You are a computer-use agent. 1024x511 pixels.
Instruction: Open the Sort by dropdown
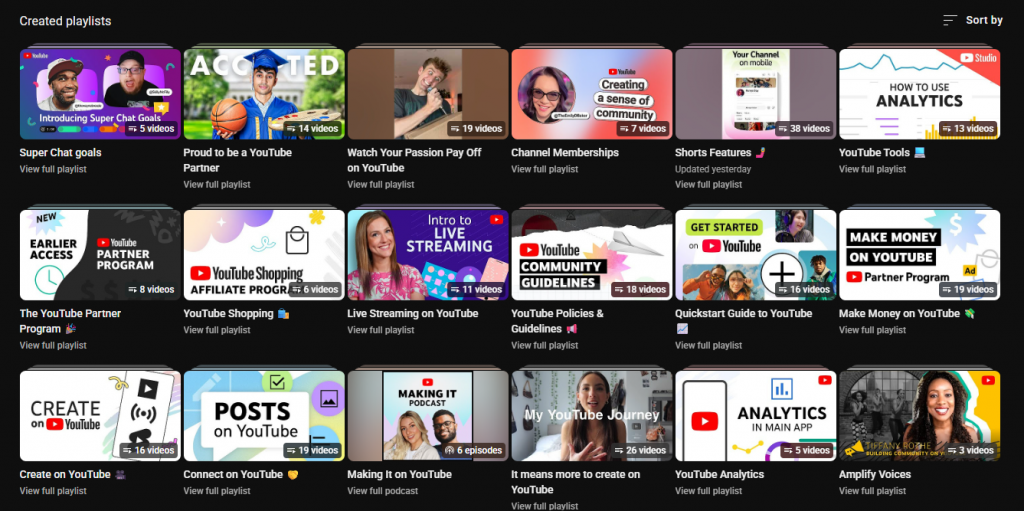973,20
